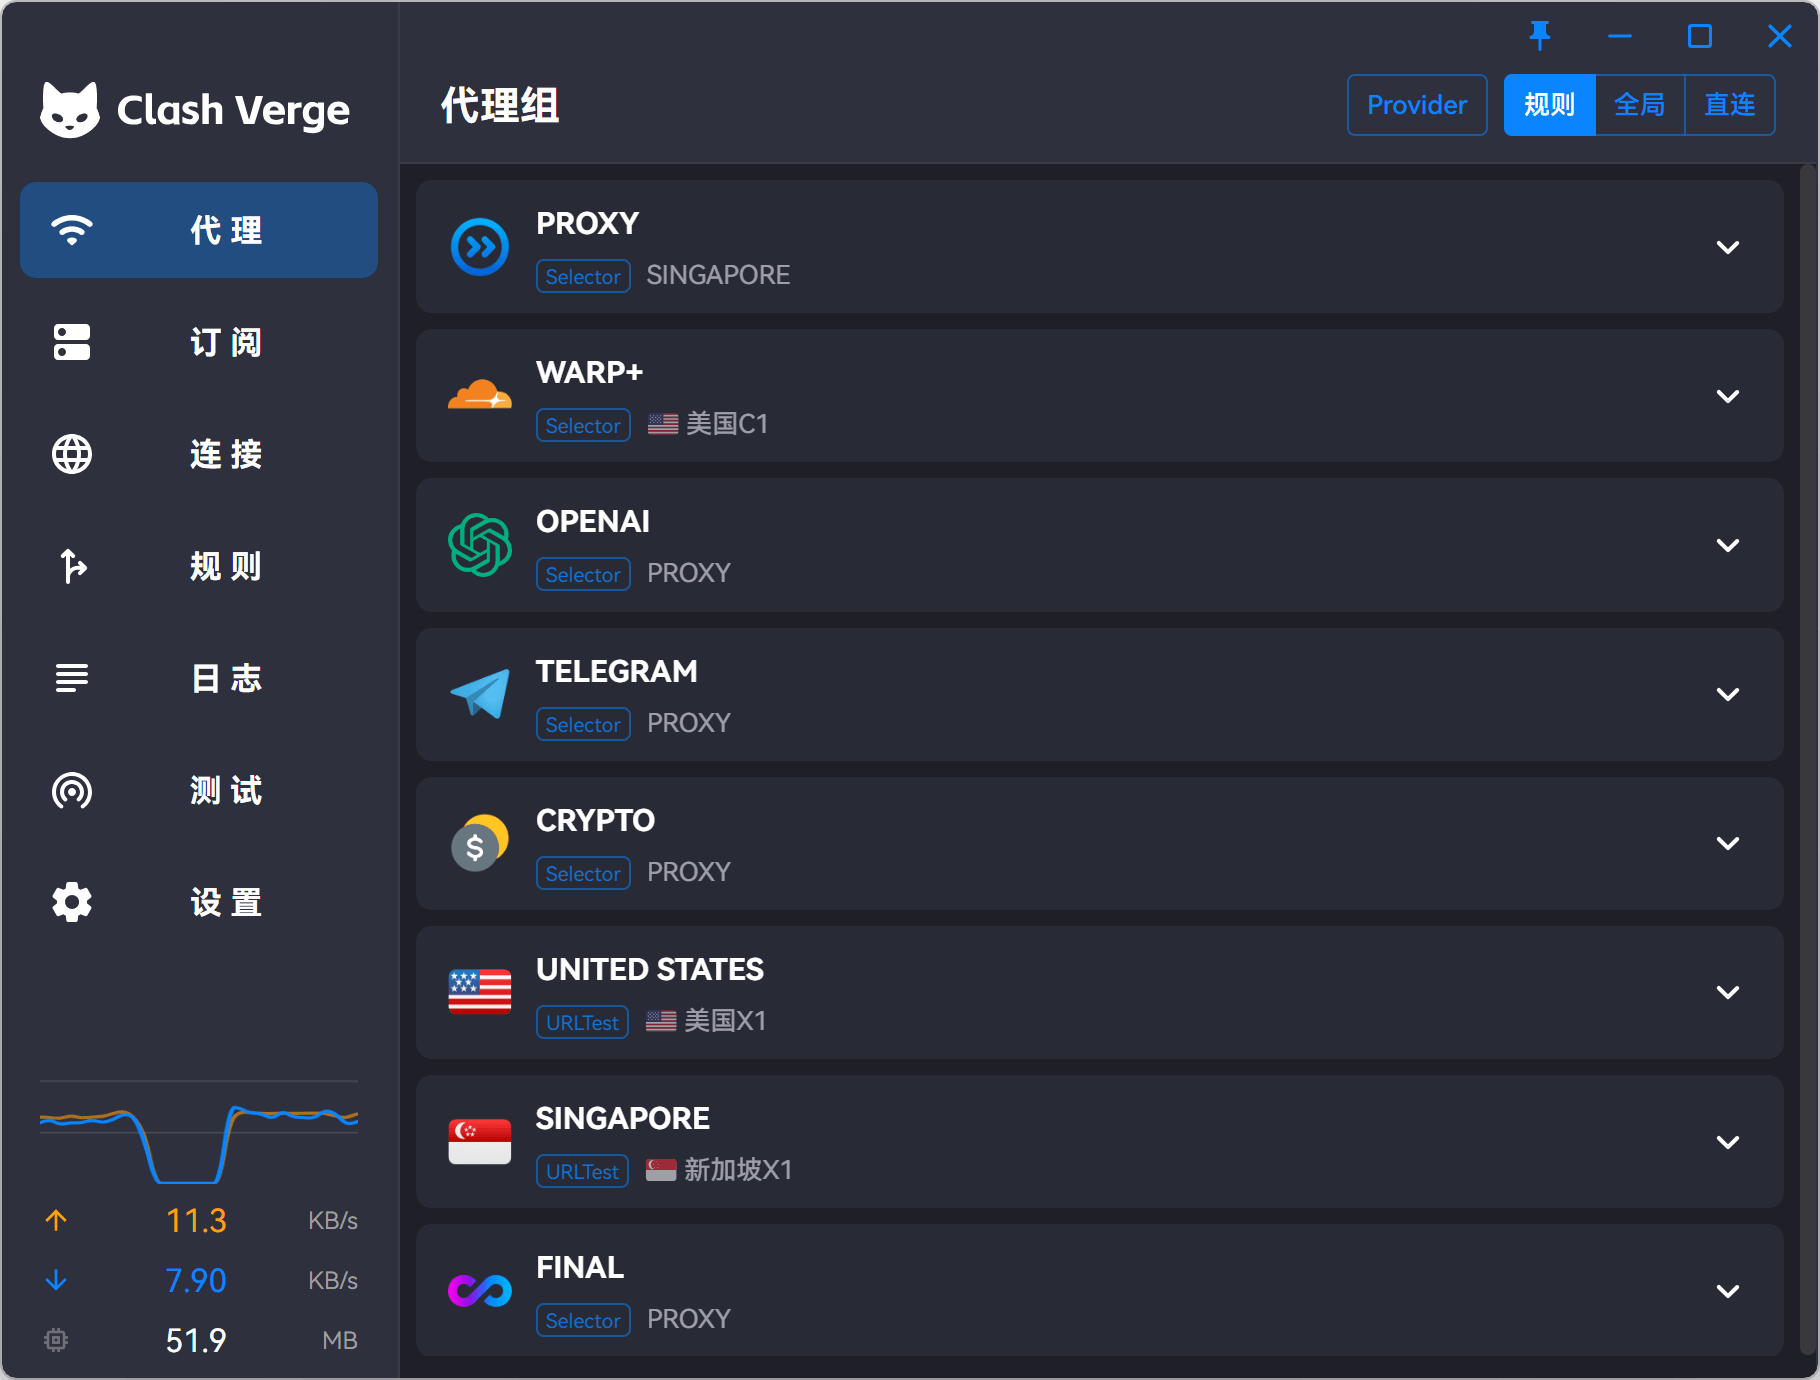Click the PROXY group arrow icon
This screenshot has width=1820, height=1380.
[480, 247]
